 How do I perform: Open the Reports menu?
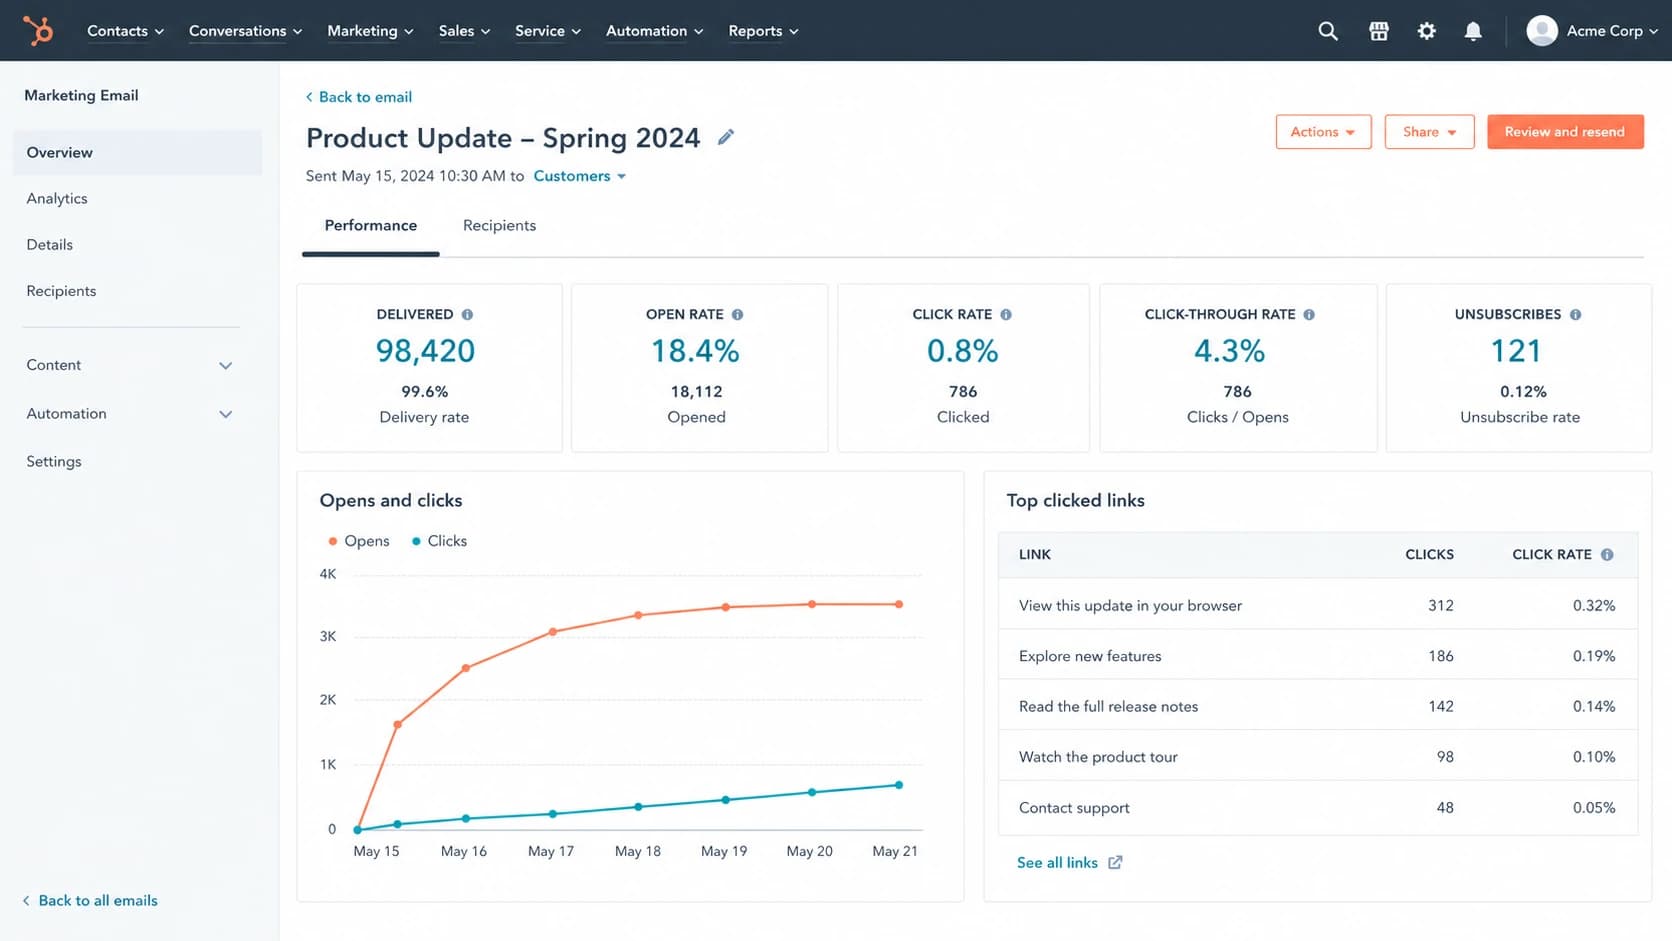coord(763,31)
